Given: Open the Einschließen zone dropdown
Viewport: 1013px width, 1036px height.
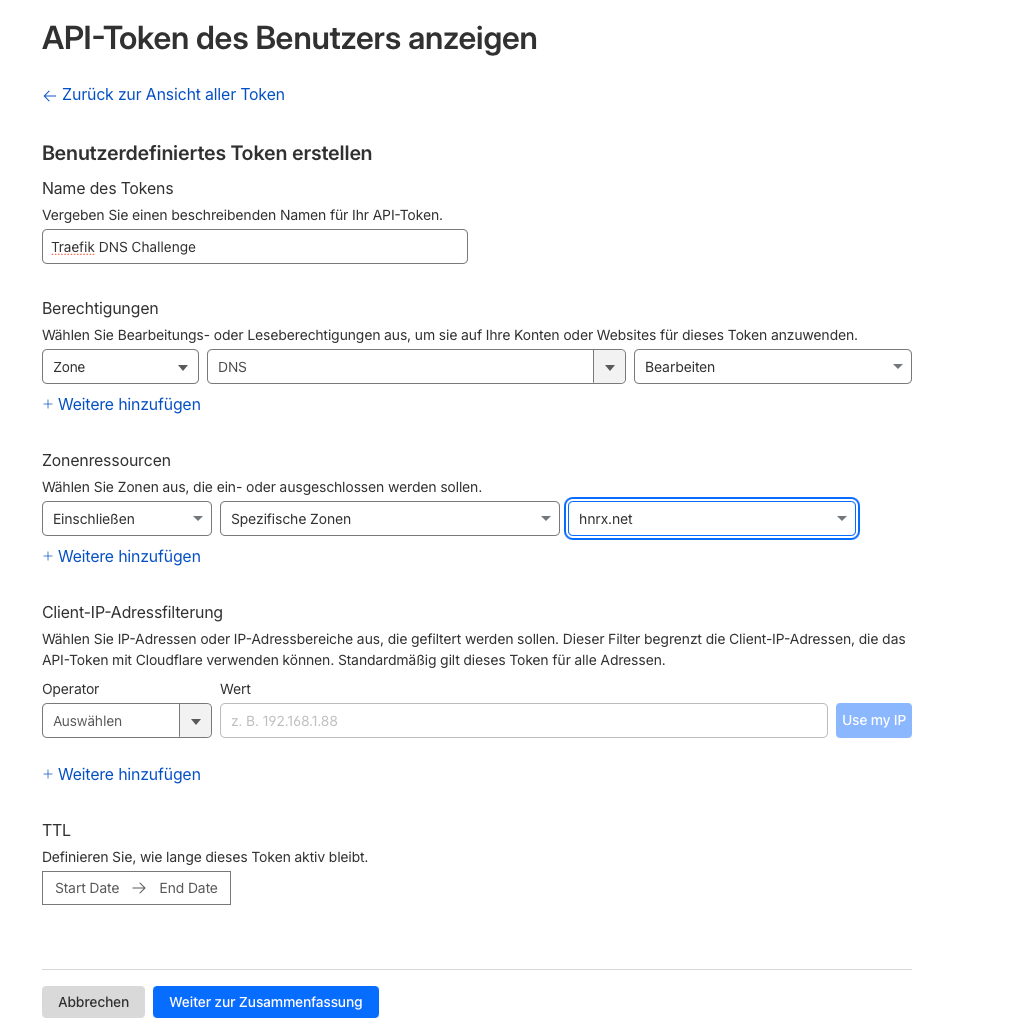Looking at the screenshot, I should [x=126, y=519].
